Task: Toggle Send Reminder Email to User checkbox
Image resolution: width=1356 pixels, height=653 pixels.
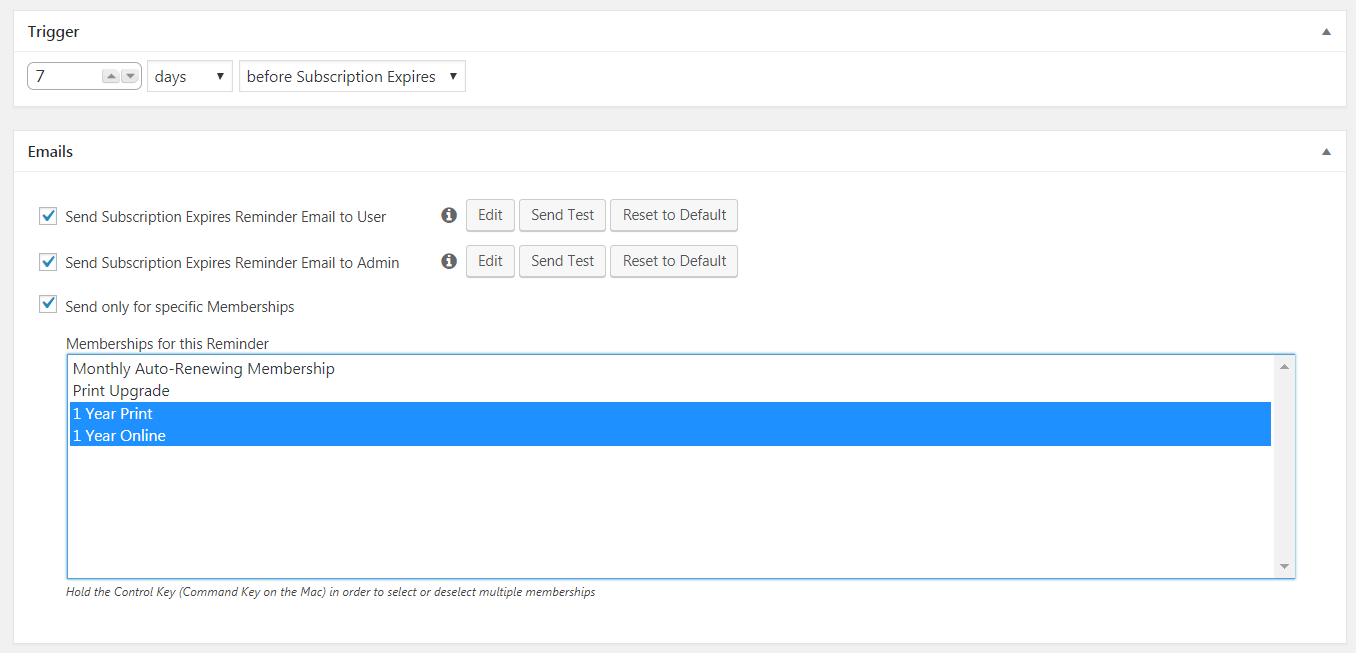Action: click(48, 216)
